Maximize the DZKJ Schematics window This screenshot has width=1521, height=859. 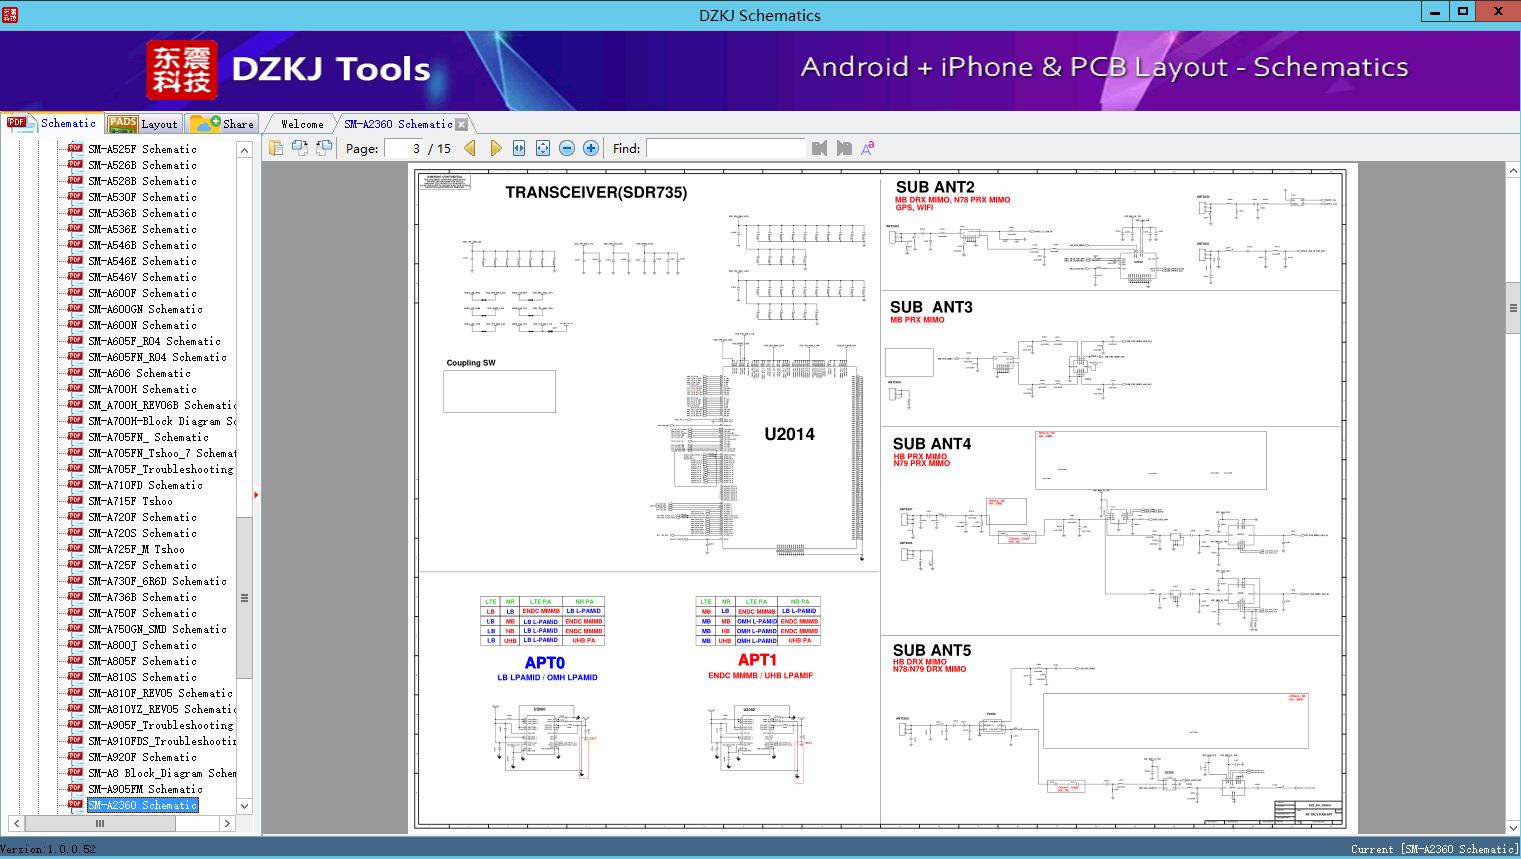coord(1463,12)
